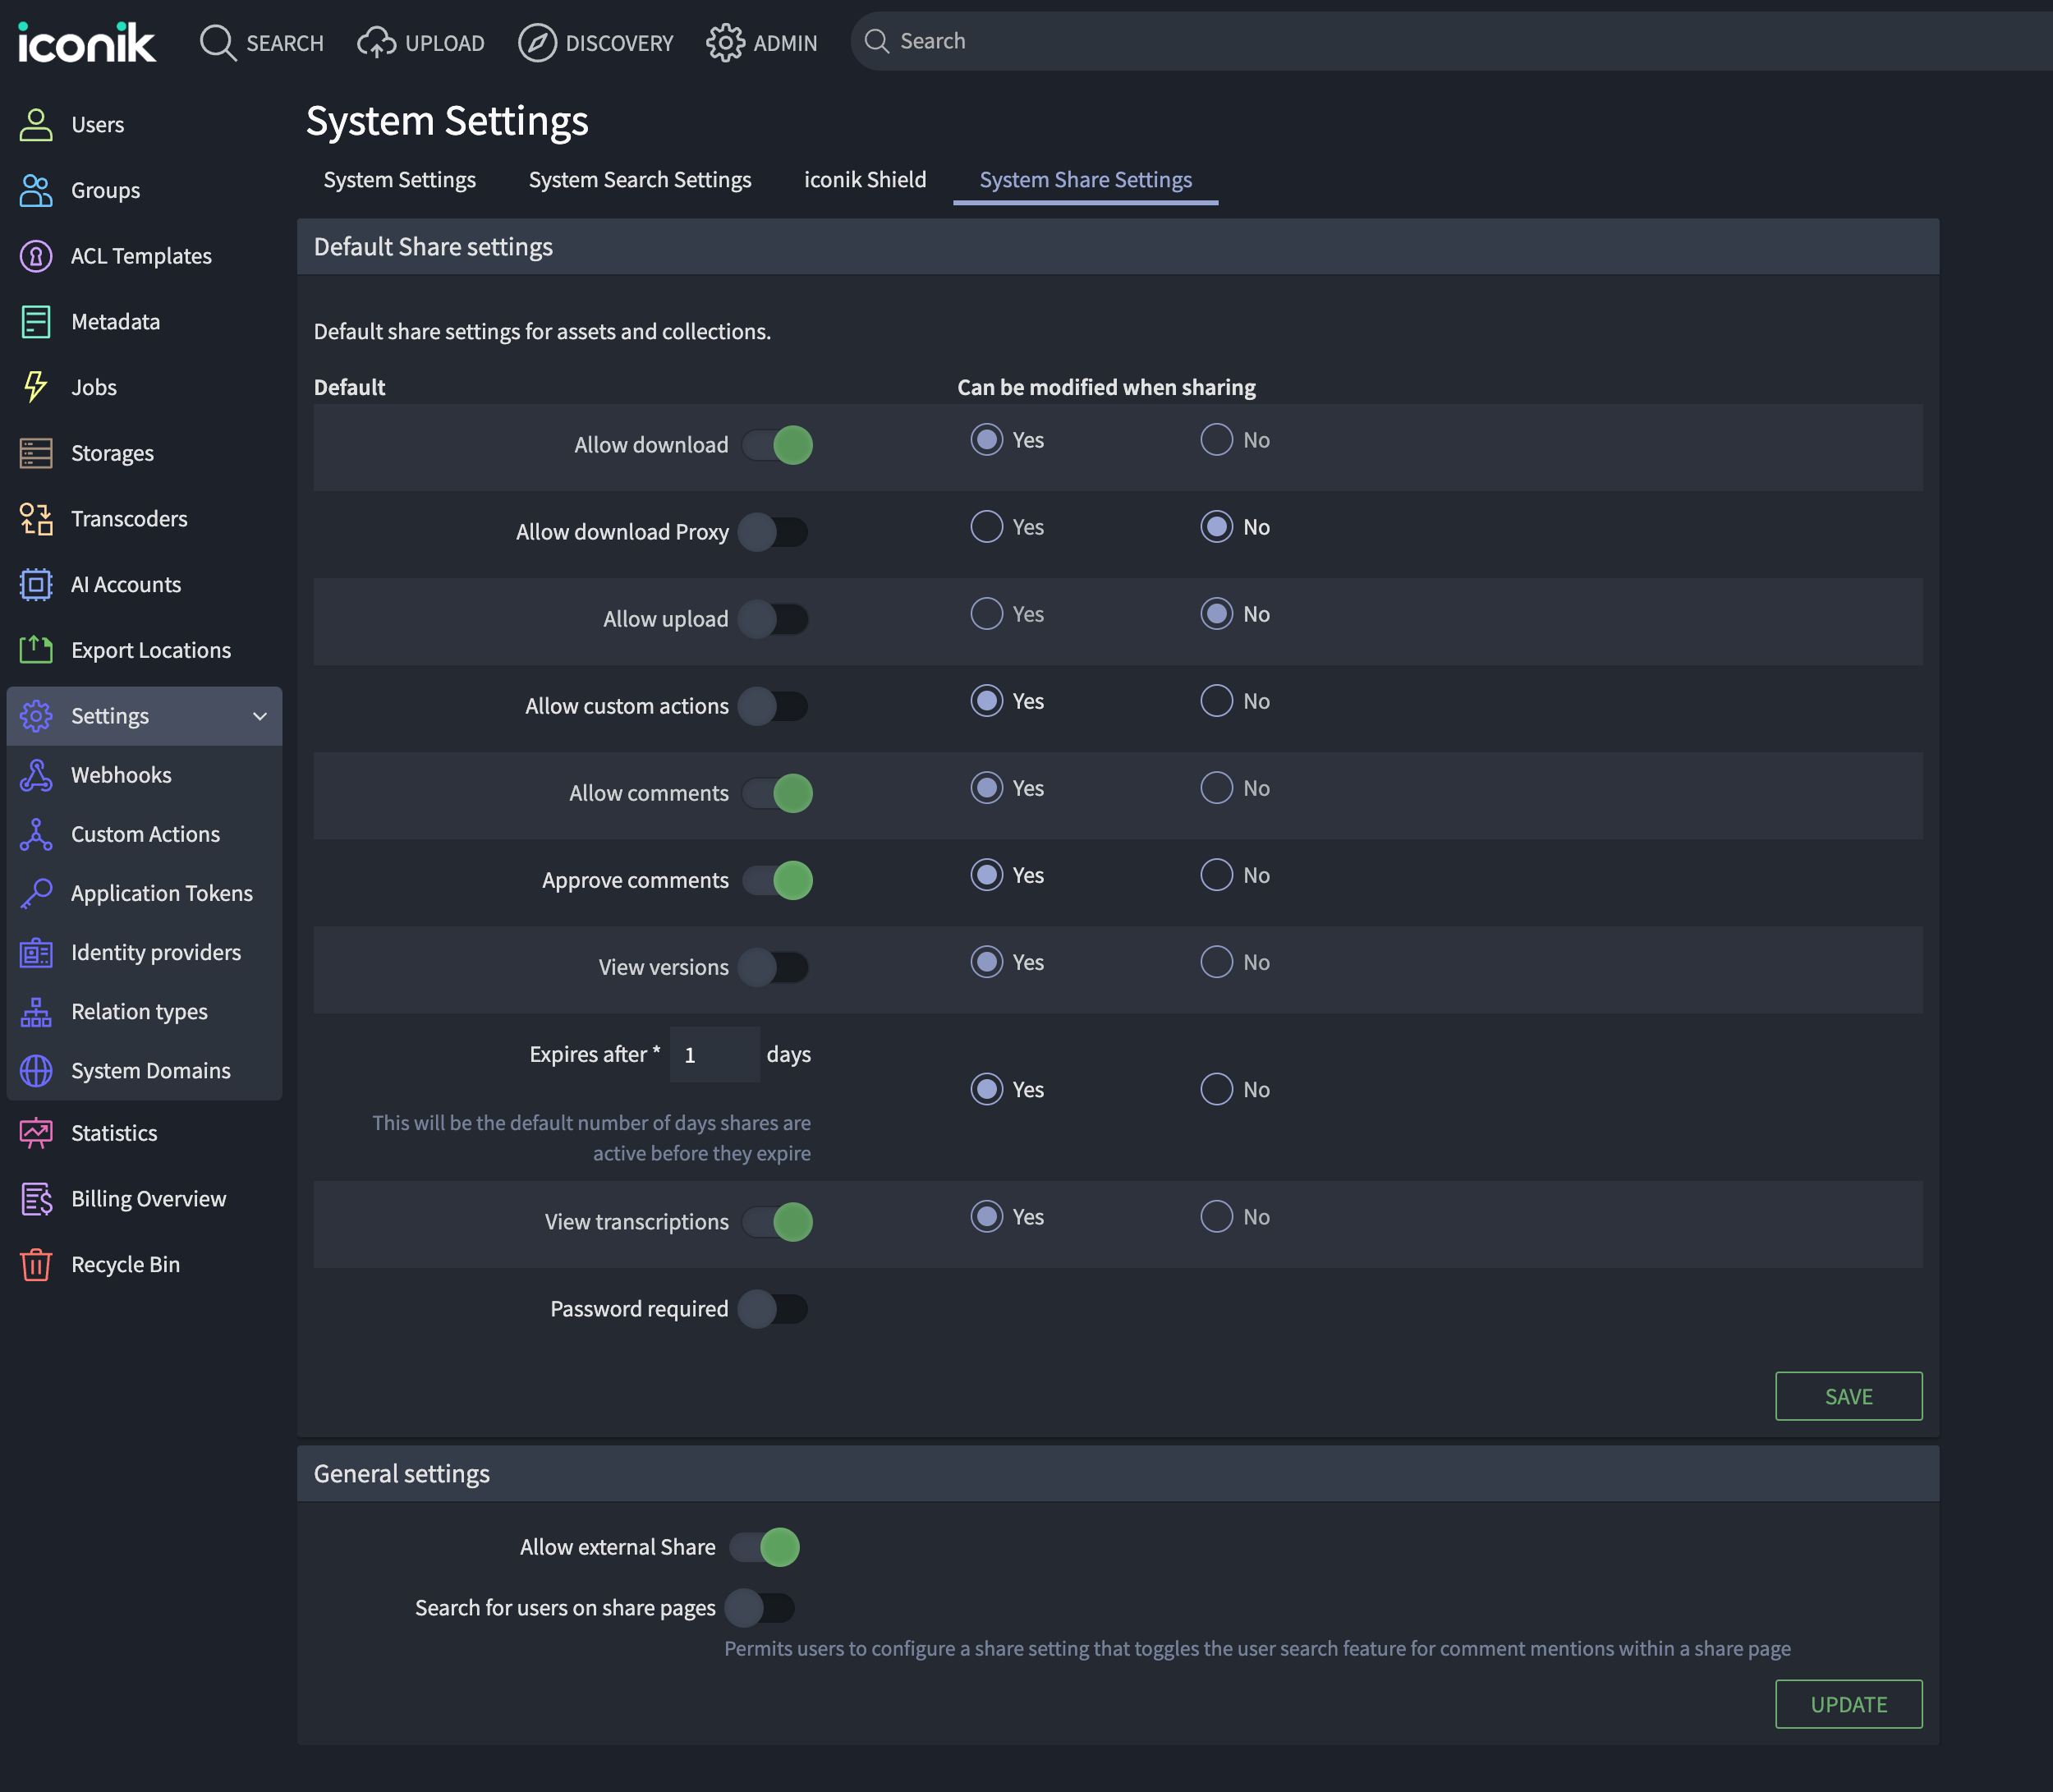Click the UPDATE button
Image resolution: width=2053 pixels, height=1792 pixels.
click(1847, 1704)
